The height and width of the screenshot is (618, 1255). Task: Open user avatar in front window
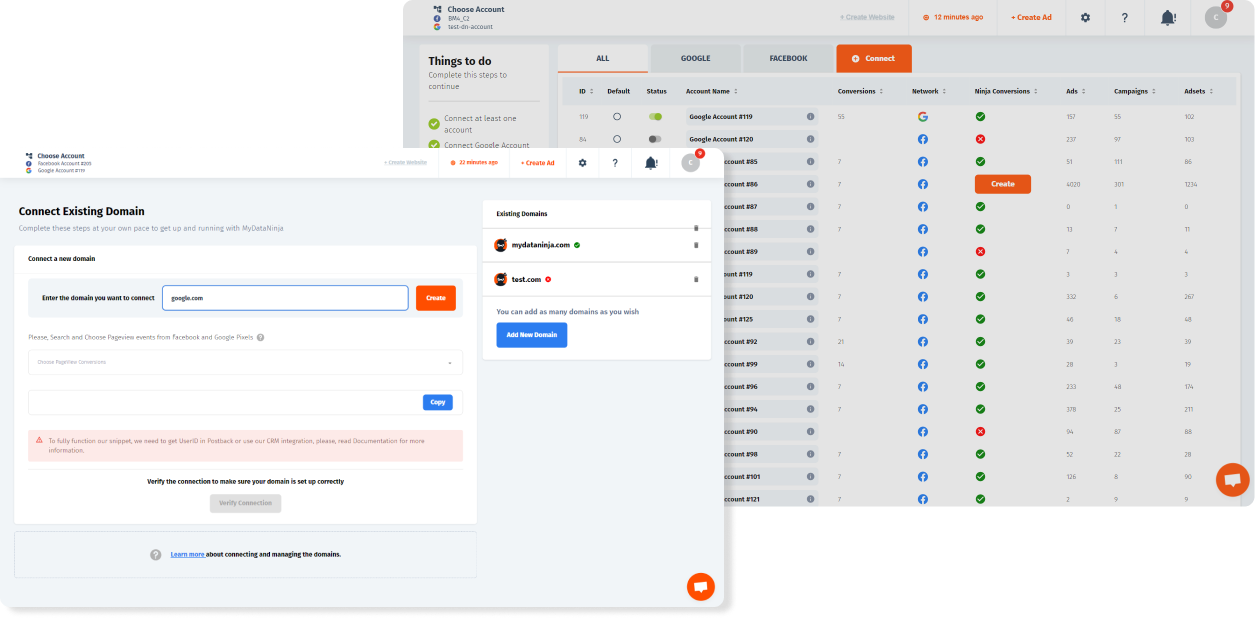click(x=690, y=162)
